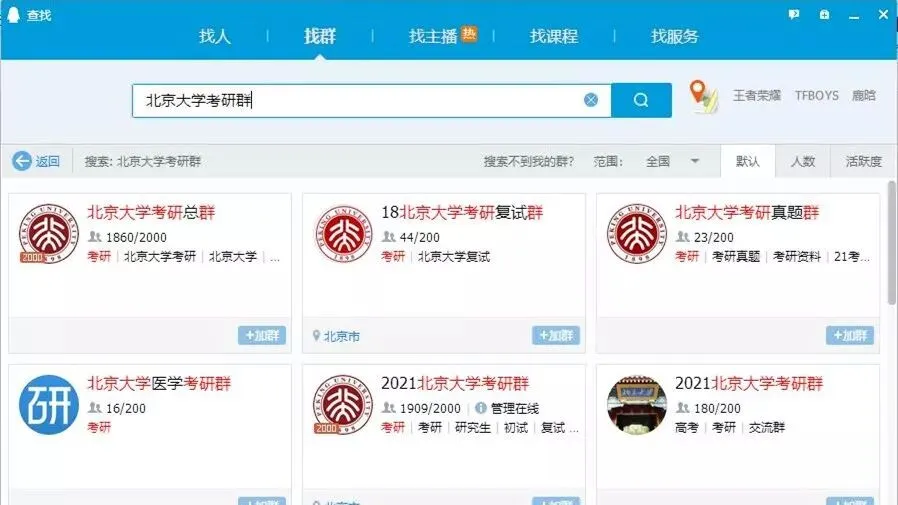Click the QQ penguin icon in title bar
The height and width of the screenshot is (505, 898).
[13, 15]
